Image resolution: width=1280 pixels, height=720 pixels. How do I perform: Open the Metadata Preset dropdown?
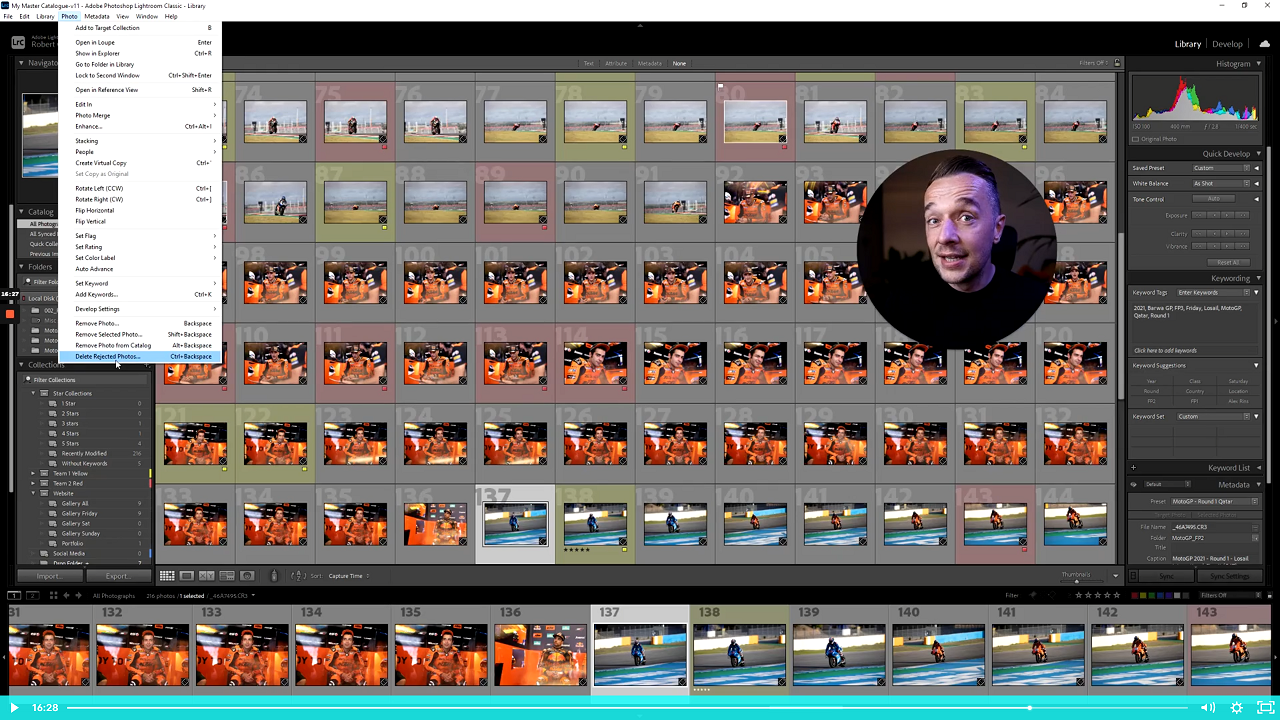pyautogui.click(x=1214, y=501)
